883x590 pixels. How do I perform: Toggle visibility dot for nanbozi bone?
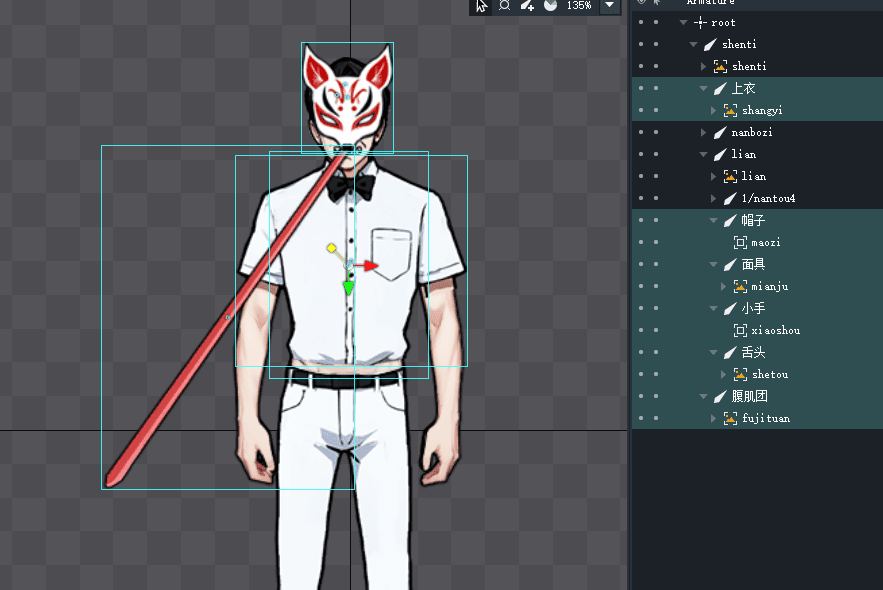tap(640, 132)
